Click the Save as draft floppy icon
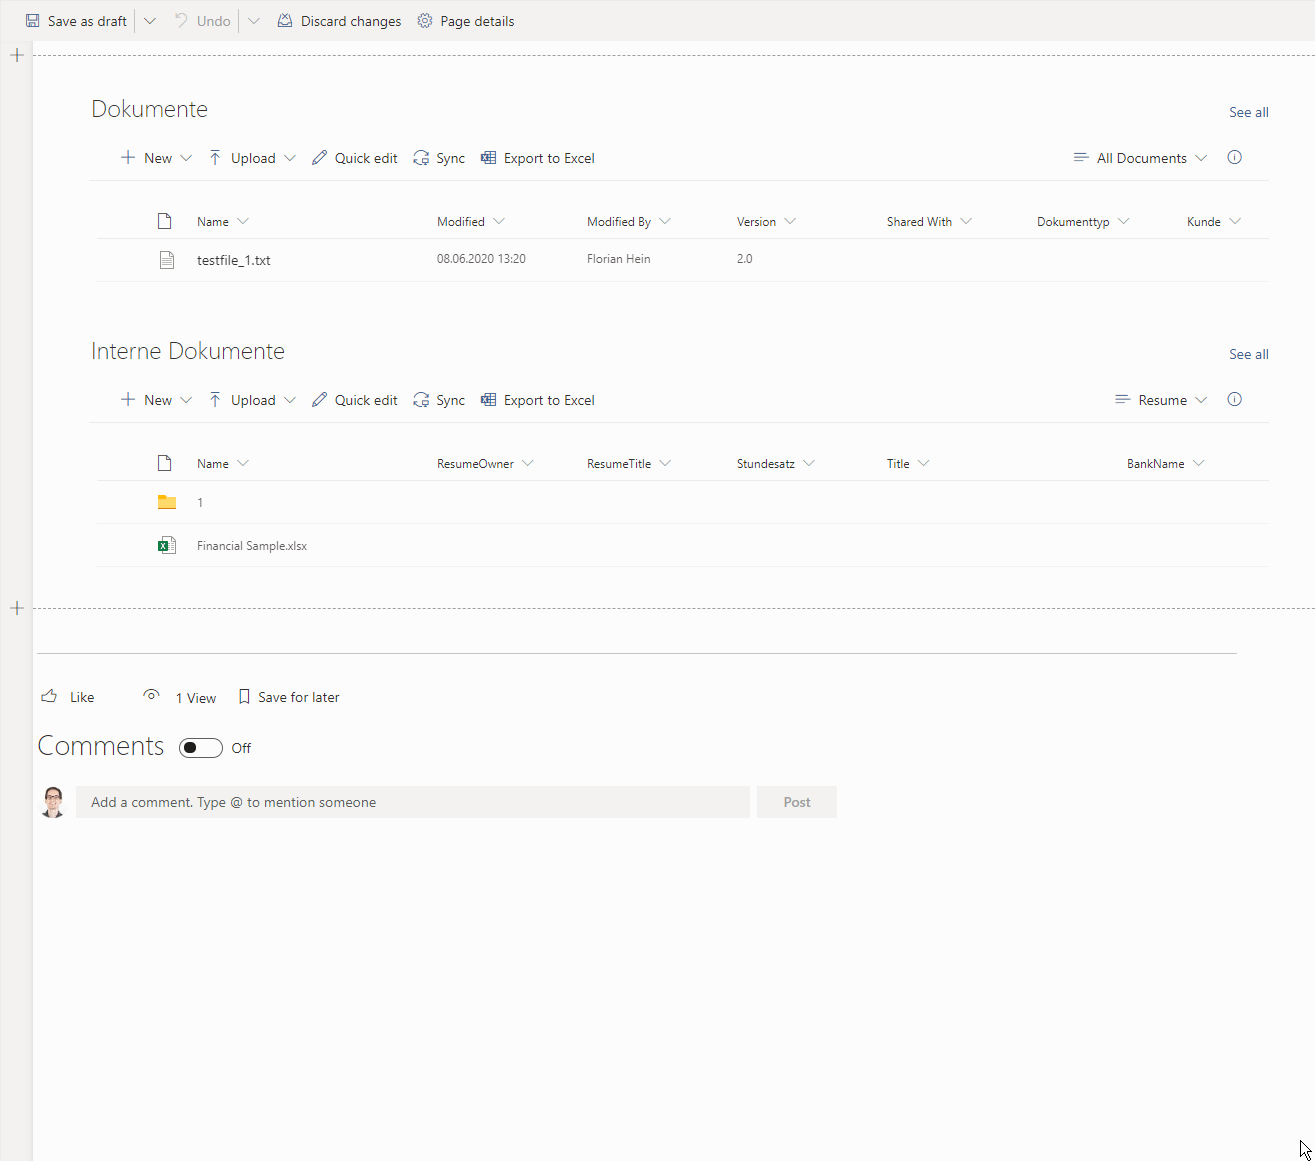This screenshot has width=1315, height=1161. (33, 21)
